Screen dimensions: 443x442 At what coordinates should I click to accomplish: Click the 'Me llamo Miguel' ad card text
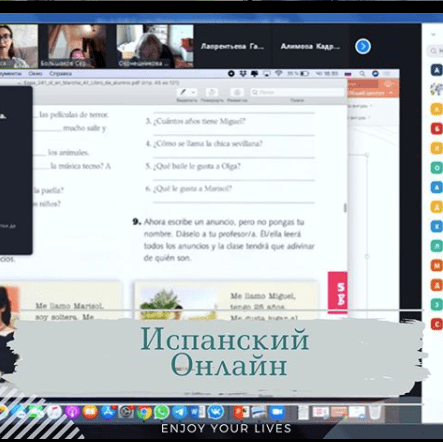(264, 307)
